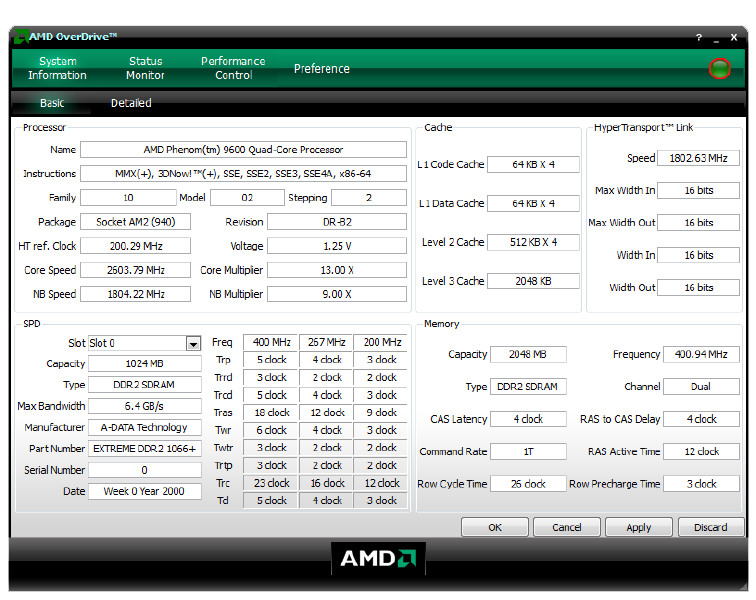Click the Instructions field

[243, 174]
